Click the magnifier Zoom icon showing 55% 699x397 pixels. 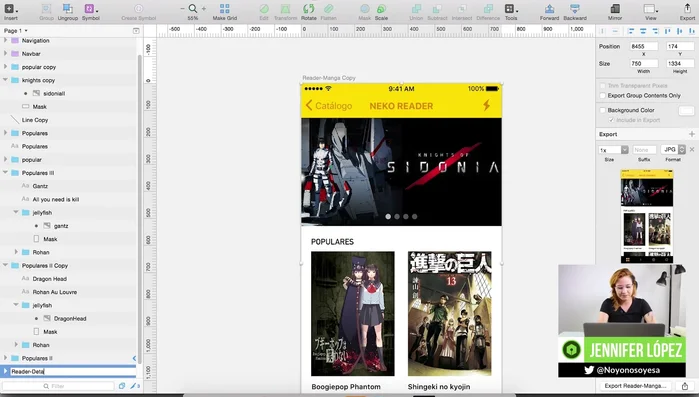[x=193, y=8]
